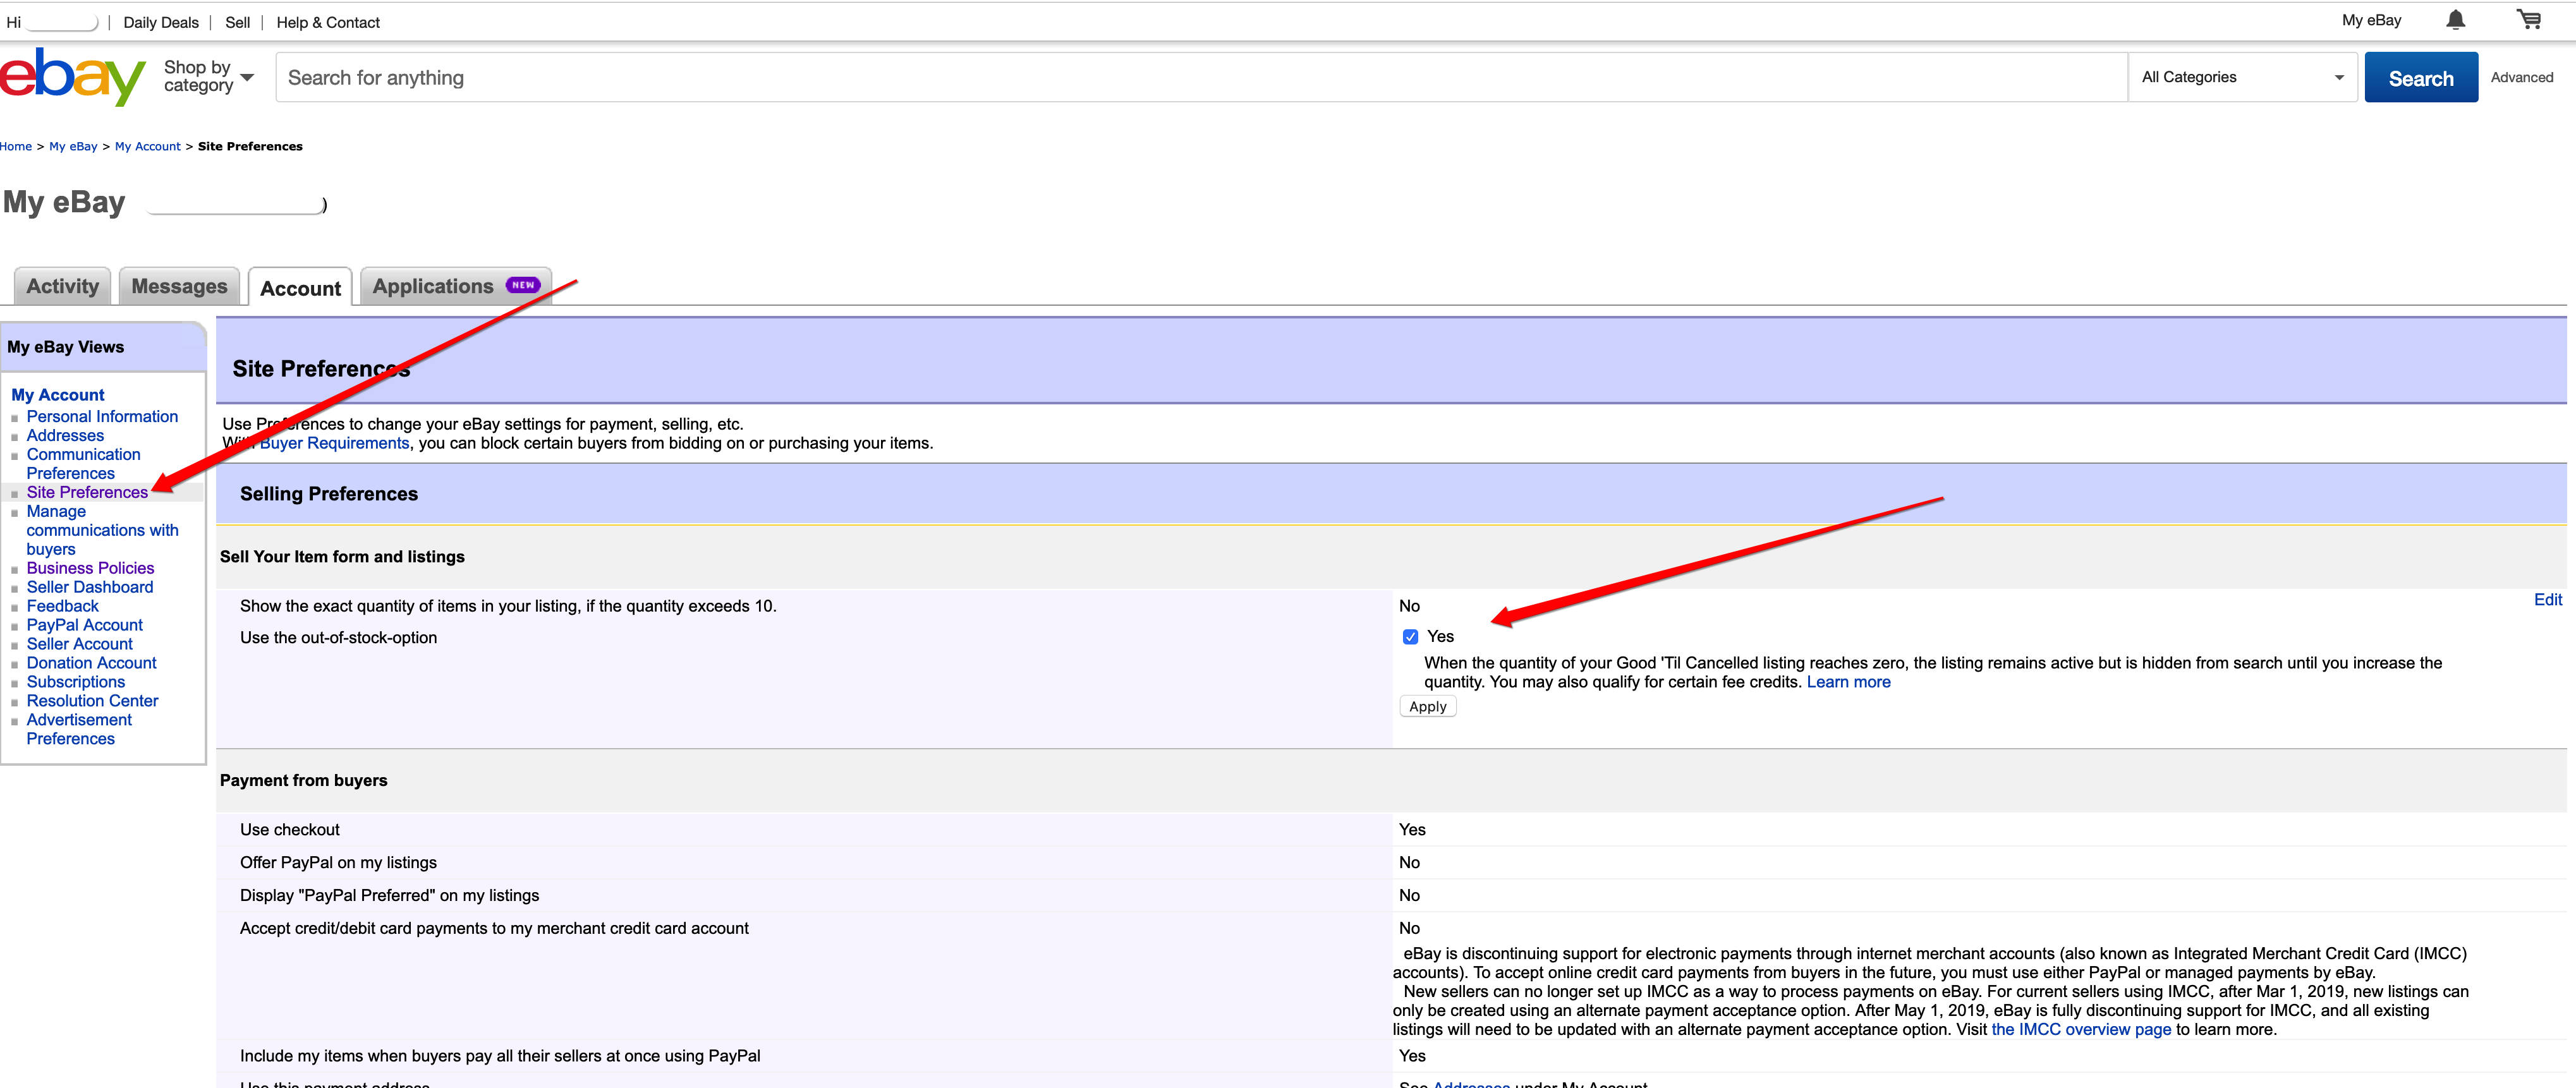Open Advanced search link
Image resolution: width=2576 pixels, height=1088 pixels.
pos(2521,77)
